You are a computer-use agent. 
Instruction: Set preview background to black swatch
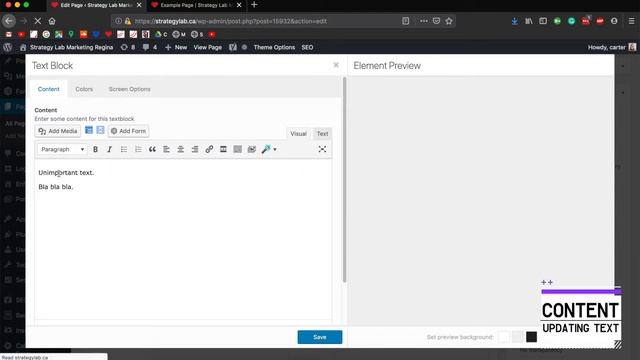531,337
